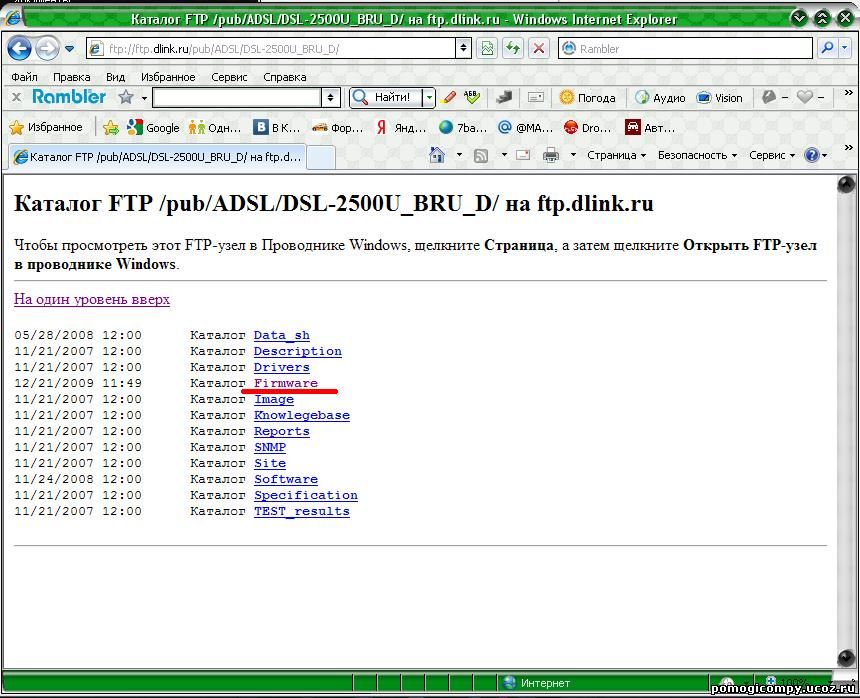This screenshot has width=860, height=698.
Task: Open the TEST_results directory
Action: tap(302, 511)
